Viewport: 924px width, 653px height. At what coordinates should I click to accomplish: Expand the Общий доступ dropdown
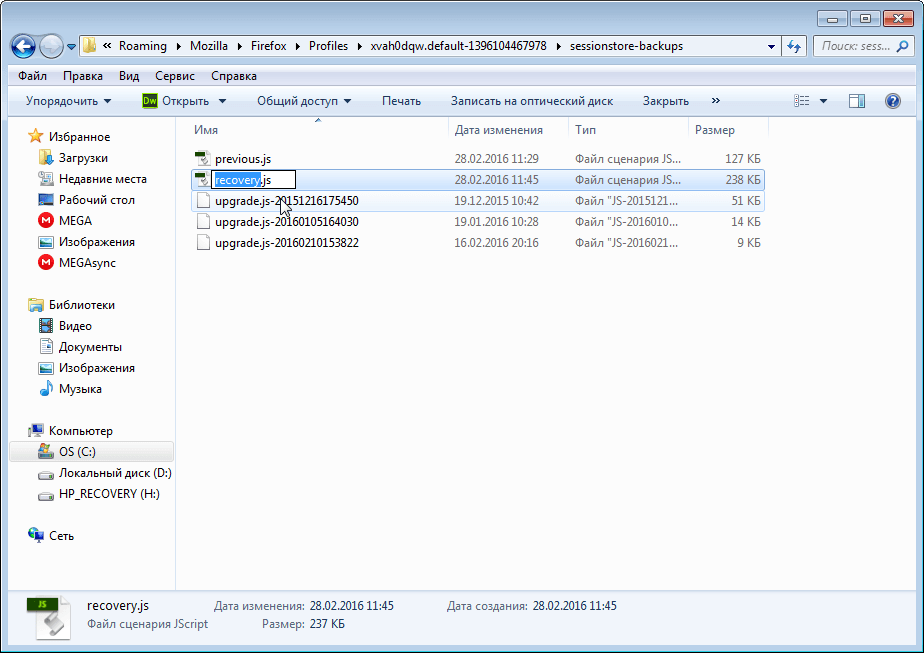coord(304,101)
